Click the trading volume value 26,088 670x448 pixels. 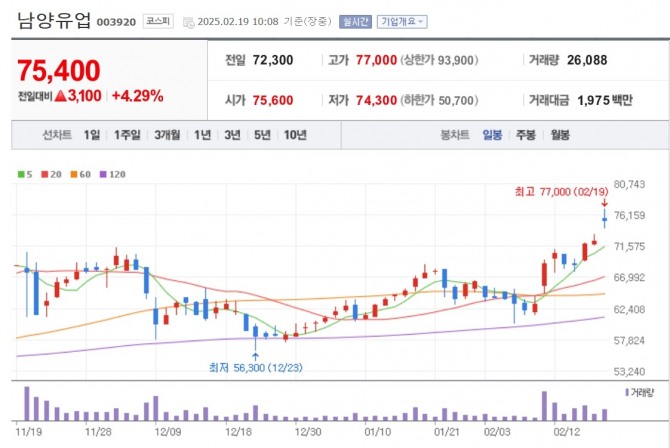(587, 60)
